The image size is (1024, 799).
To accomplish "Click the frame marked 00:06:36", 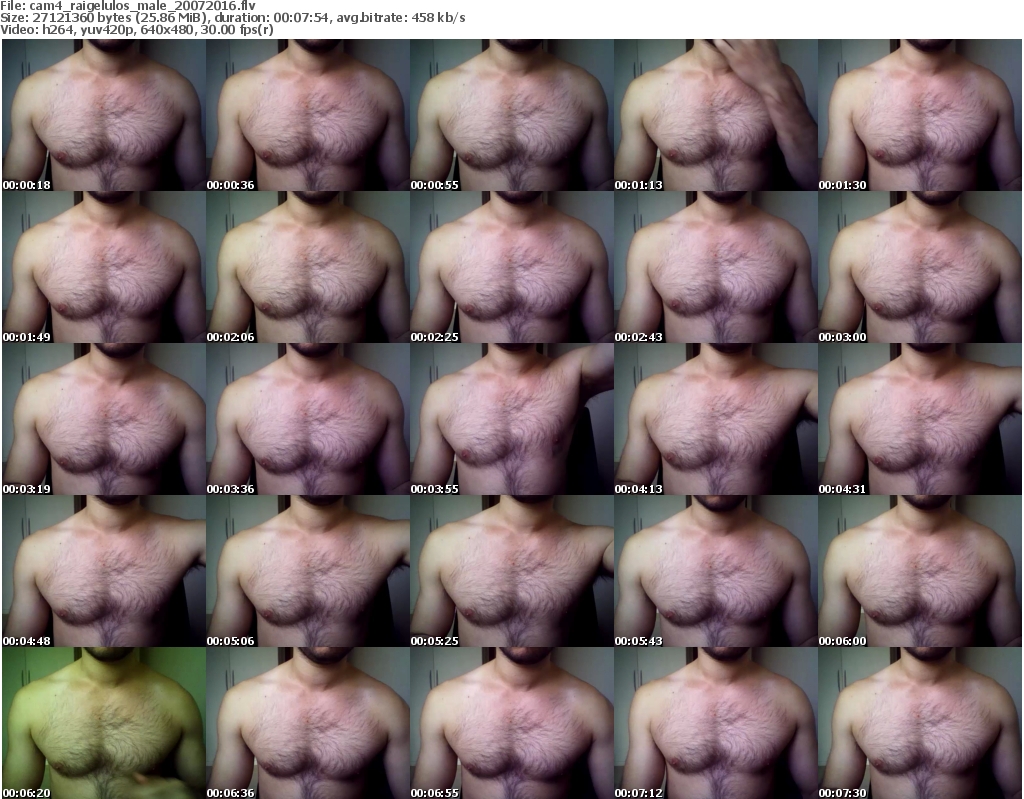I will click(308, 723).
